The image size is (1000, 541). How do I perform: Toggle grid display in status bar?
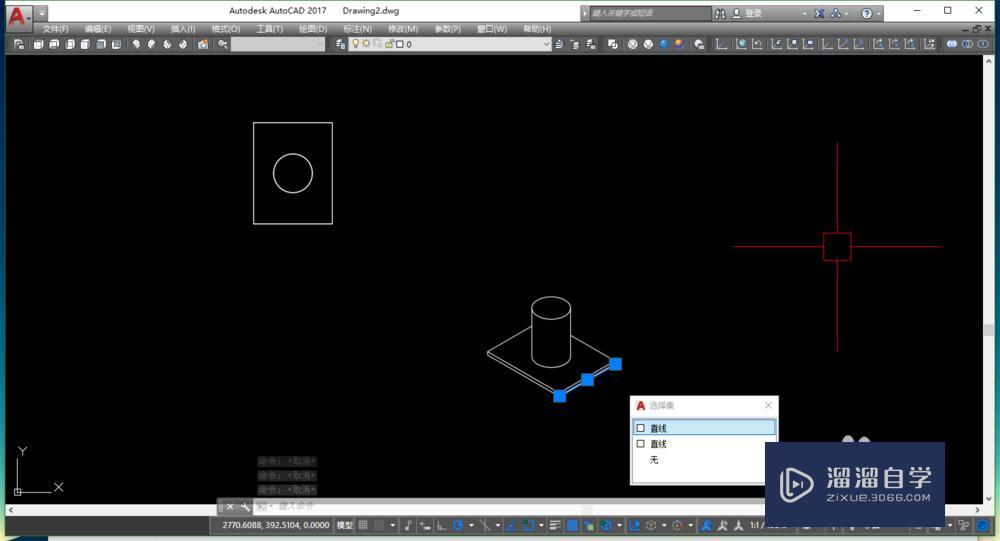coord(363,525)
